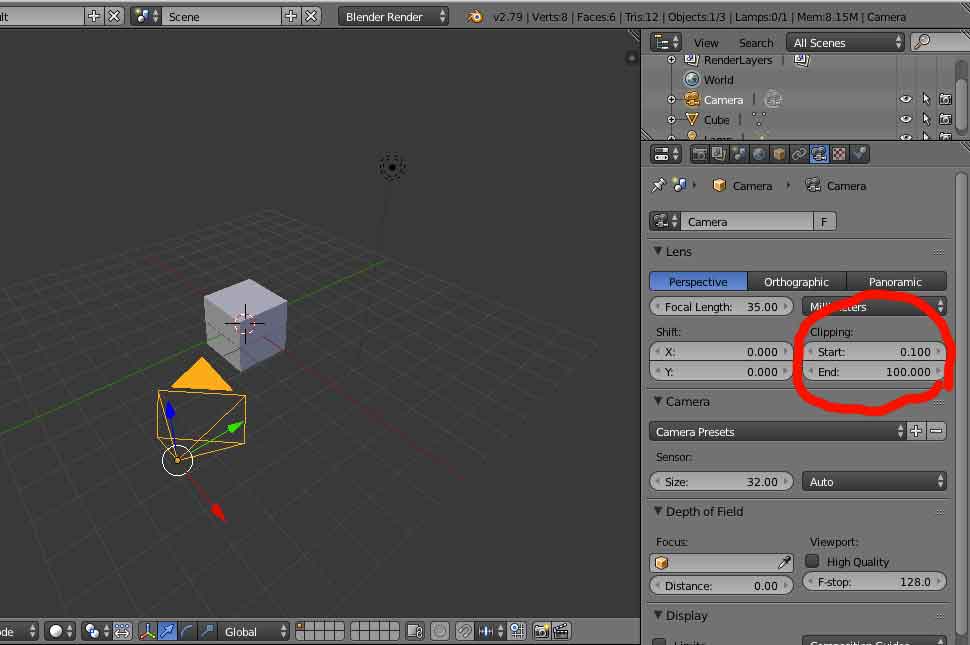
Task: Add a new screen layout with plus
Action: tap(93, 17)
